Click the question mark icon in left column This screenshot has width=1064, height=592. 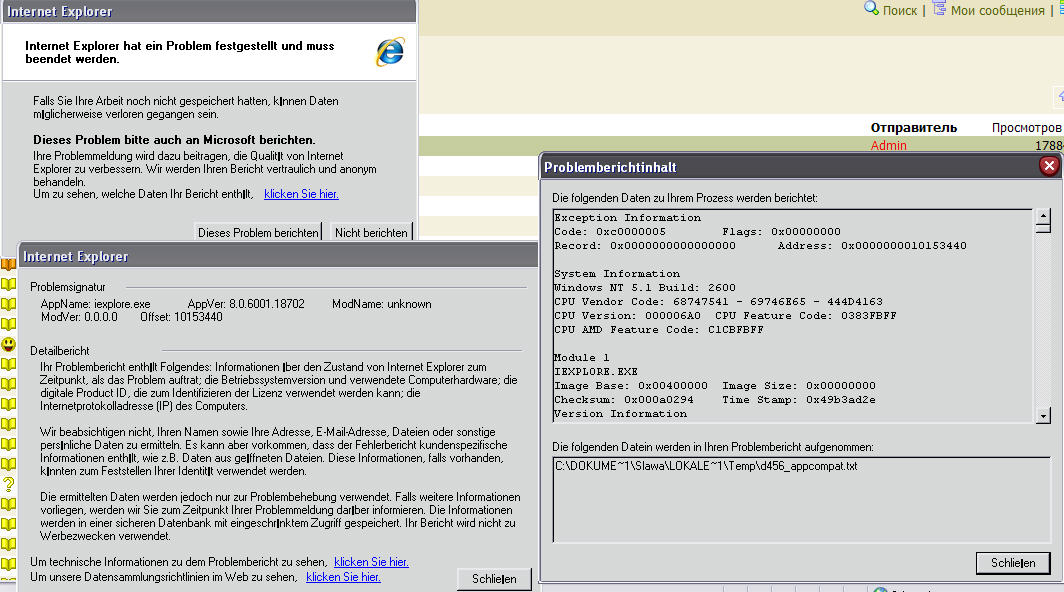click(8, 484)
